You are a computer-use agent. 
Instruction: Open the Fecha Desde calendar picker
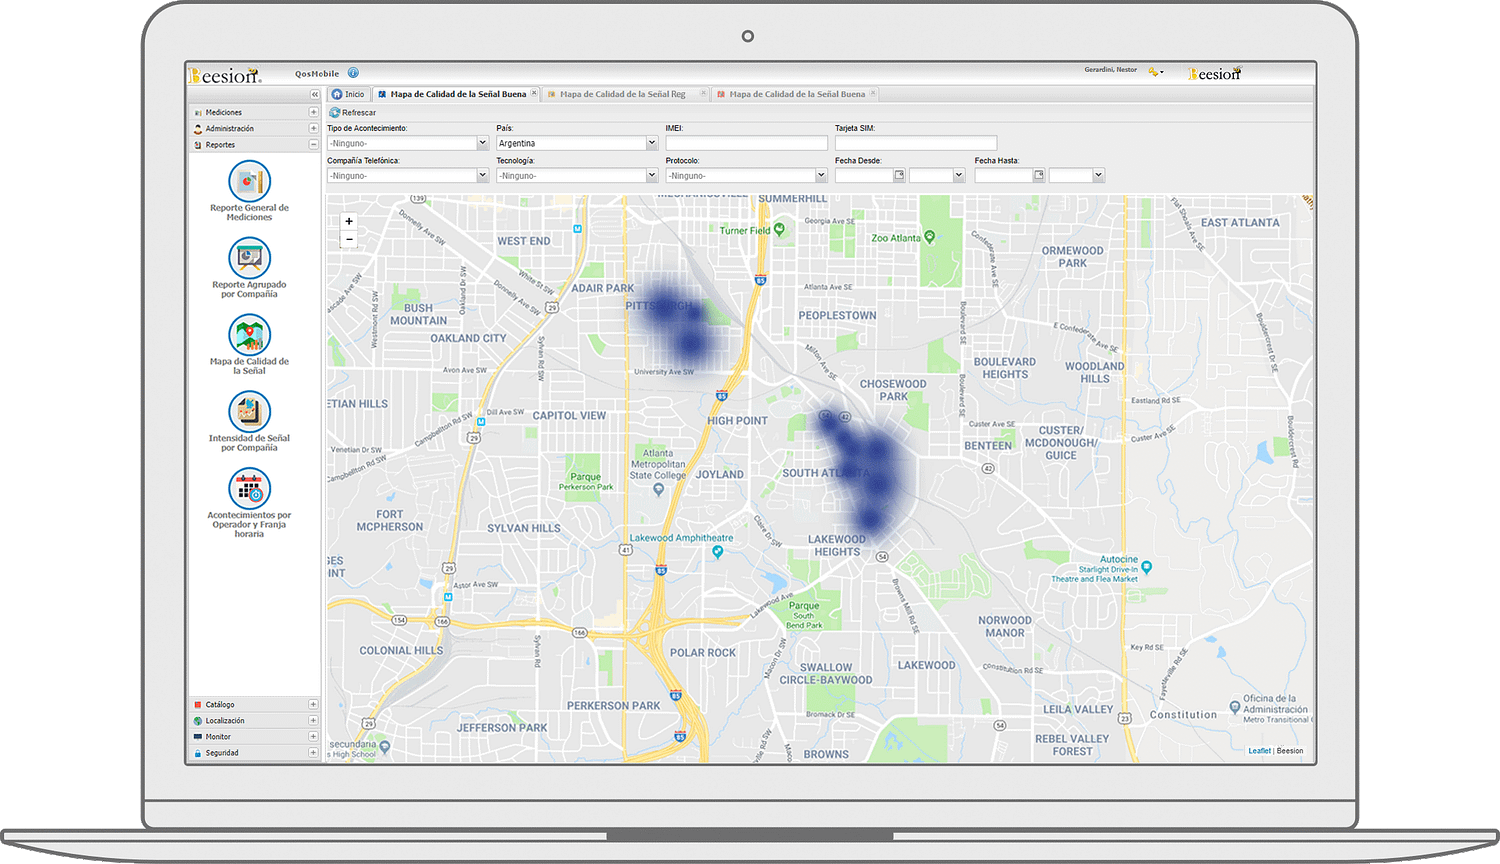click(899, 175)
